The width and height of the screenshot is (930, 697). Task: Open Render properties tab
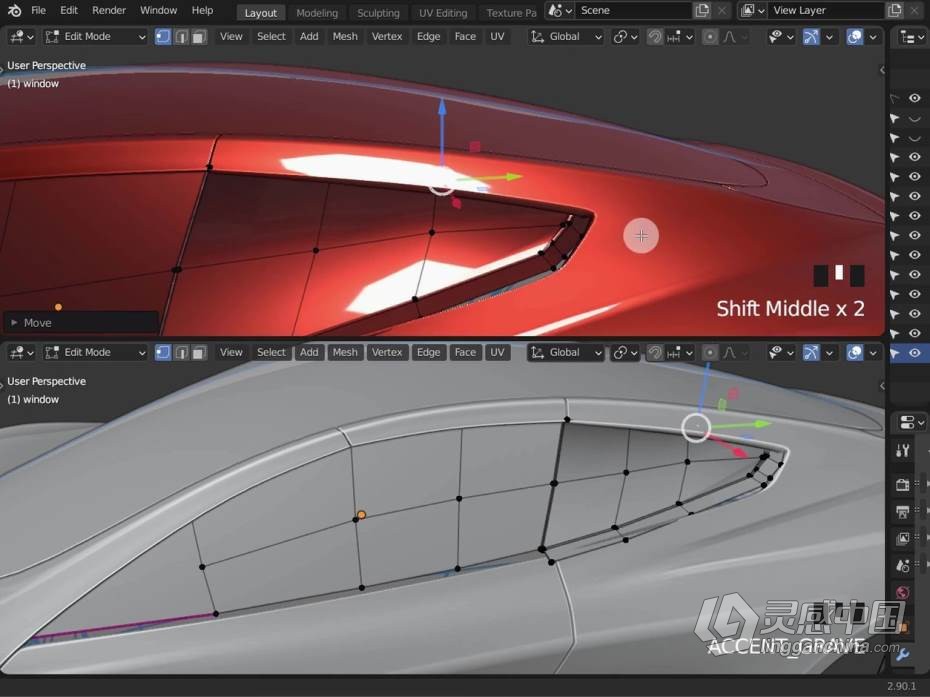tap(903, 485)
